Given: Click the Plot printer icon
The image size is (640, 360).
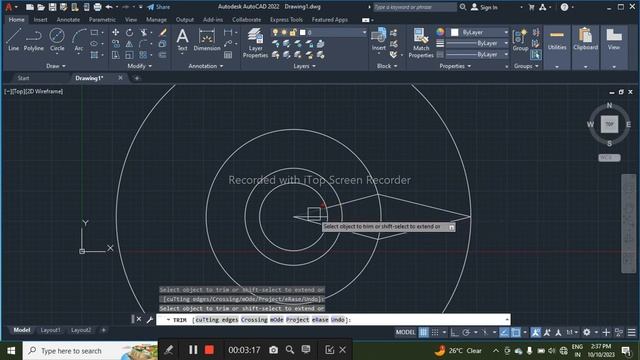Looking at the screenshot, I should [x=97, y=7].
